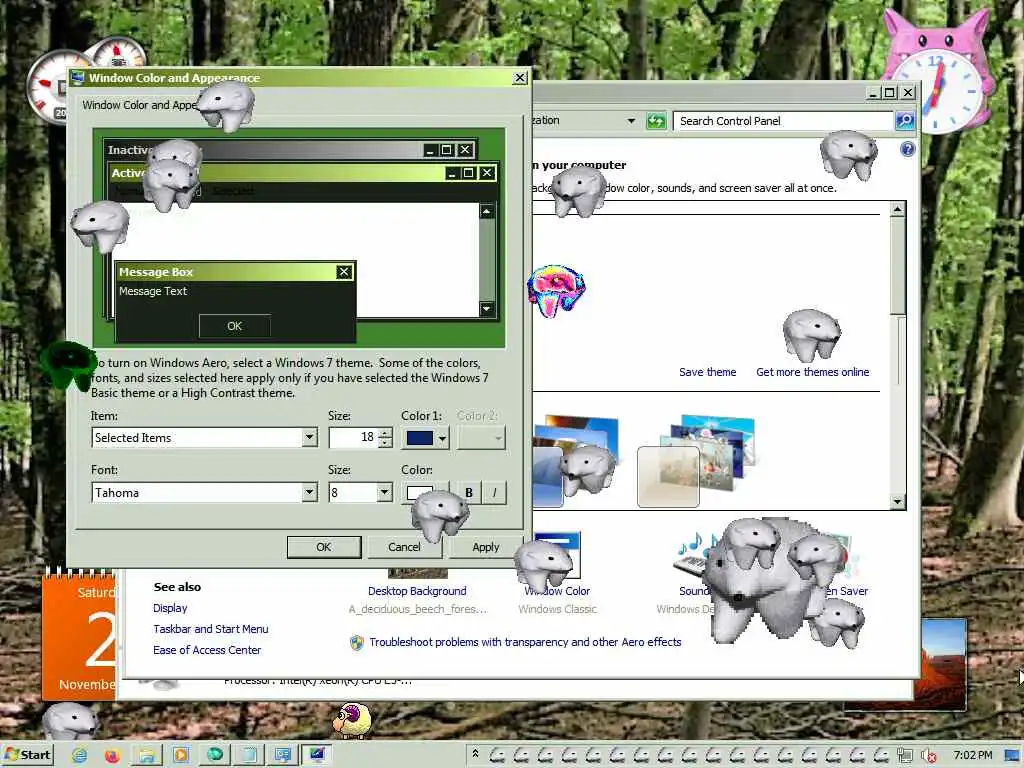Viewport: 1024px width, 768px height.
Task: Click the Size field showing 18
Action: point(354,438)
